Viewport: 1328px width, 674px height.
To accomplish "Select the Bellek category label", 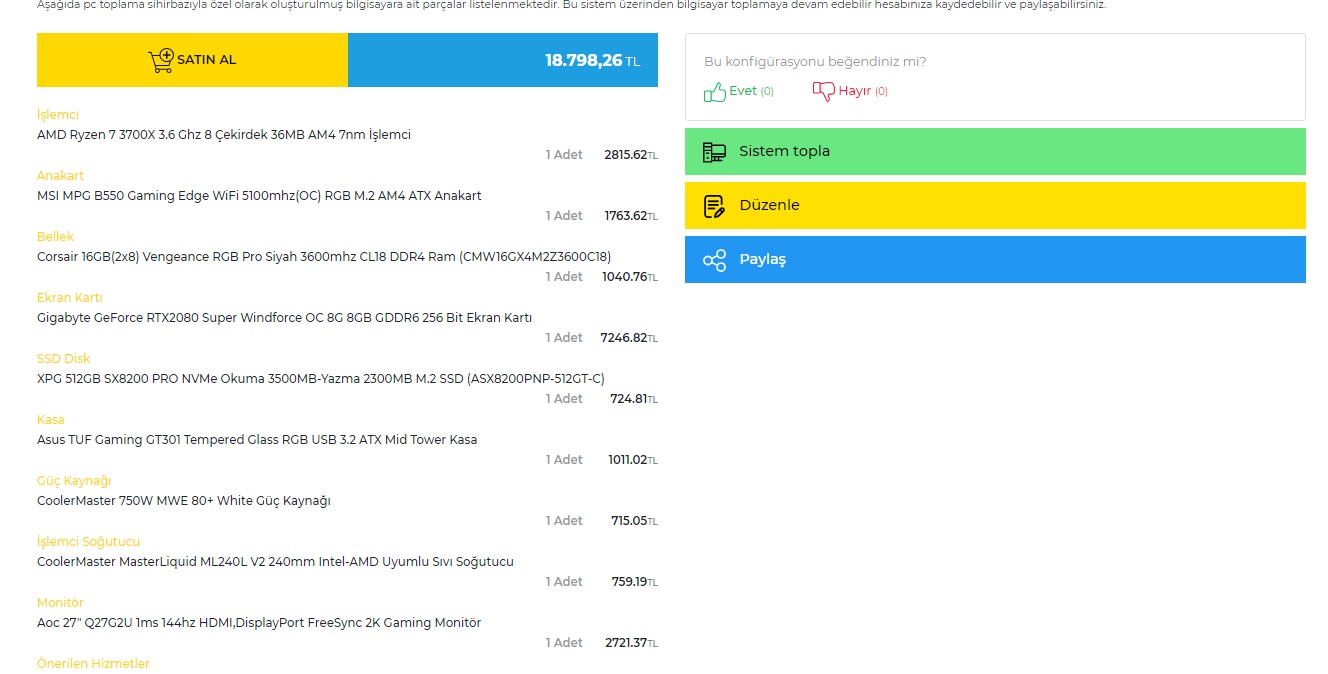I will (x=55, y=237).
